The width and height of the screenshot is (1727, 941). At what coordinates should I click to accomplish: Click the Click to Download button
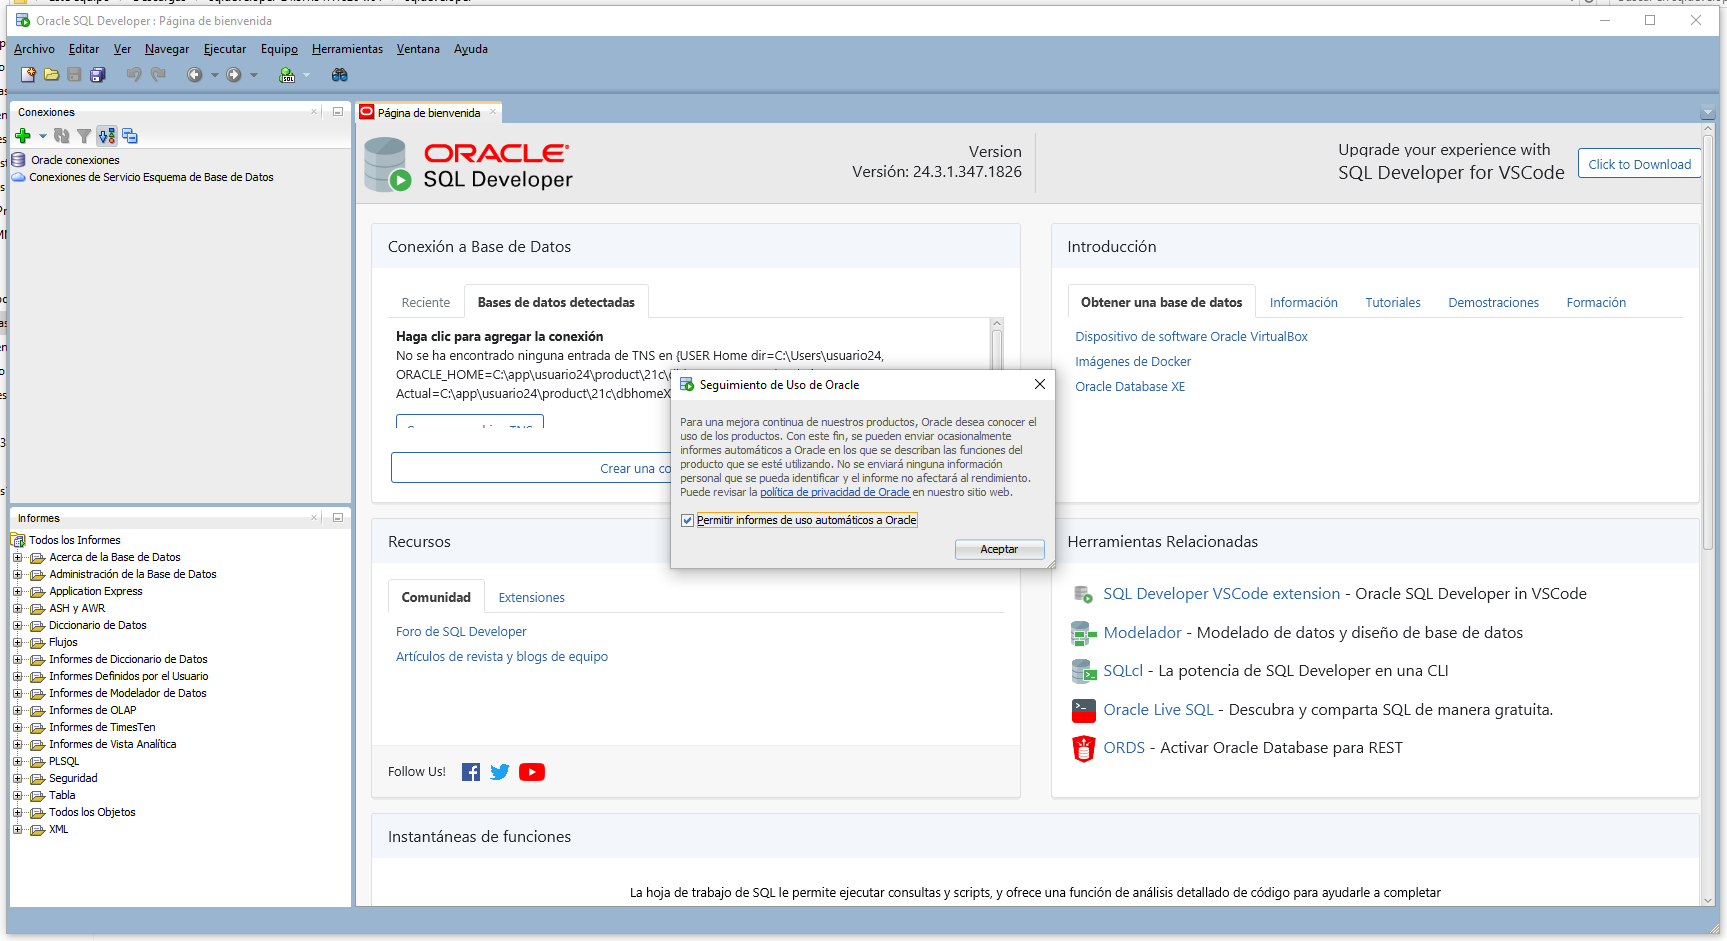click(1639, 164)
